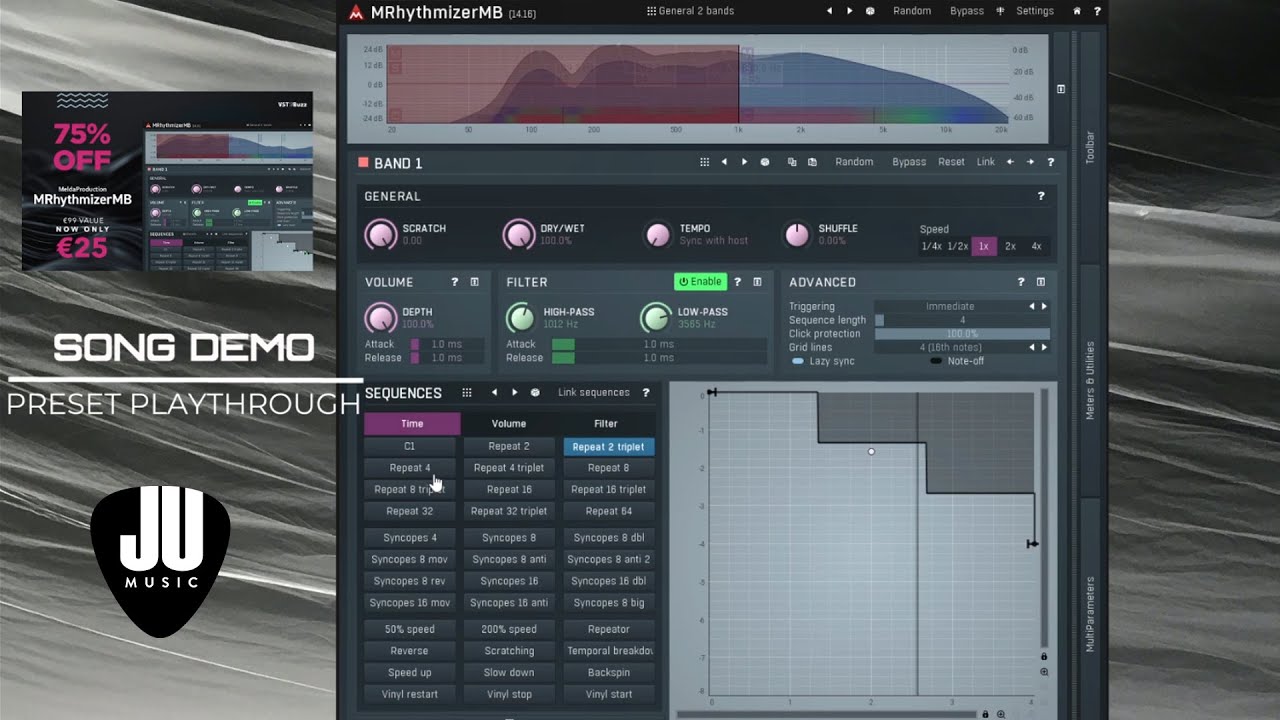Open the Triggering Immediate selector
Screen dimensions: 1280x720
949,307
